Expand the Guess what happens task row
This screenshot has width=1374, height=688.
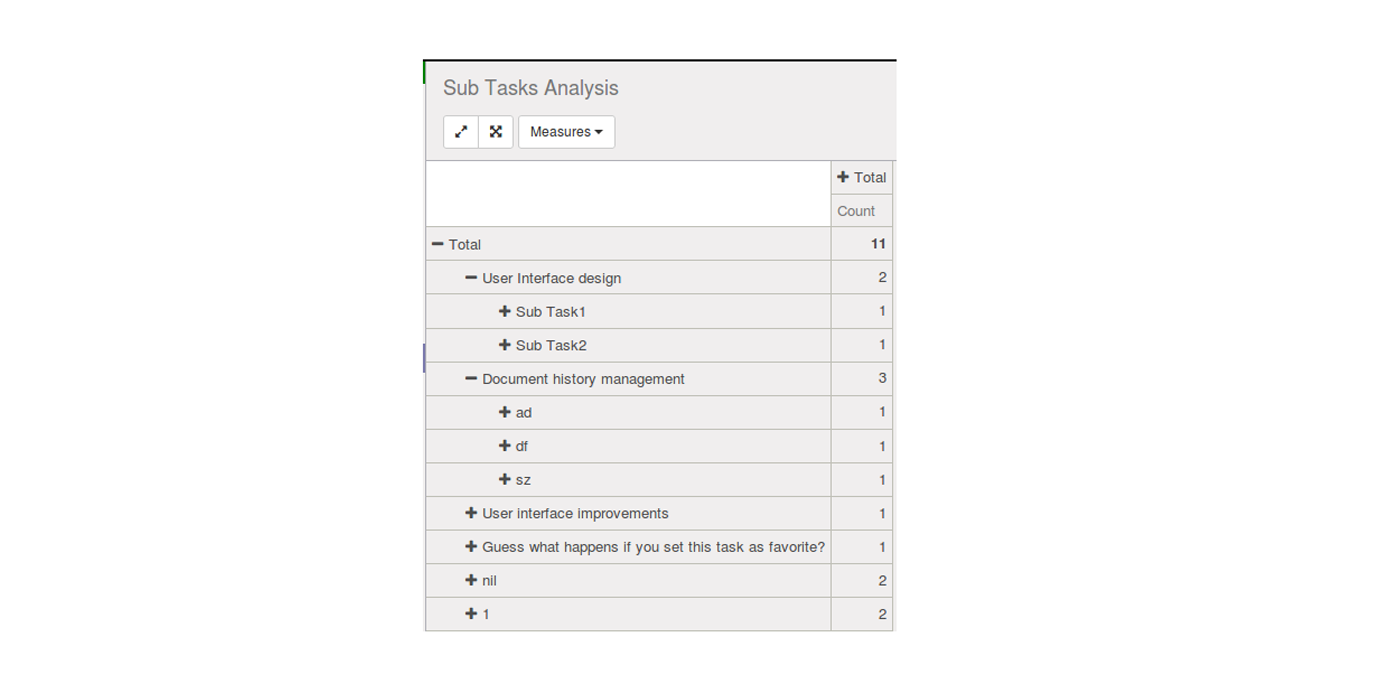[471, 547]
